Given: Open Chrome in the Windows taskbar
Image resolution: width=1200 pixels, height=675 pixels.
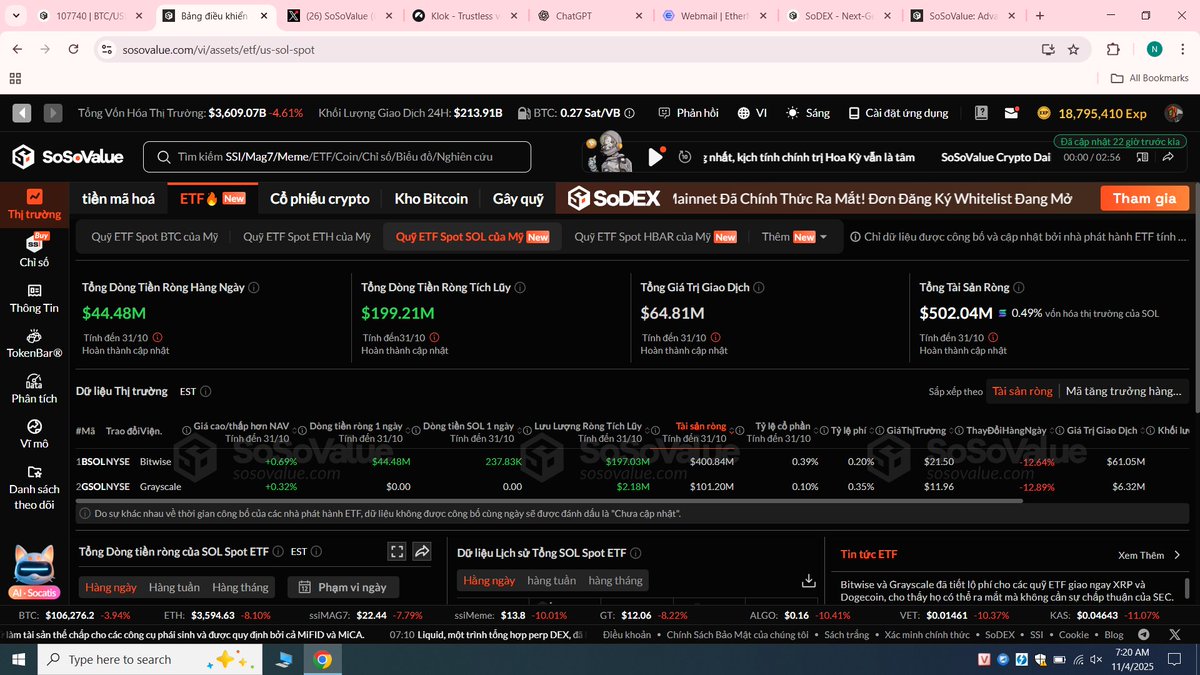Looking at the screenshot, I should (322, 659).
